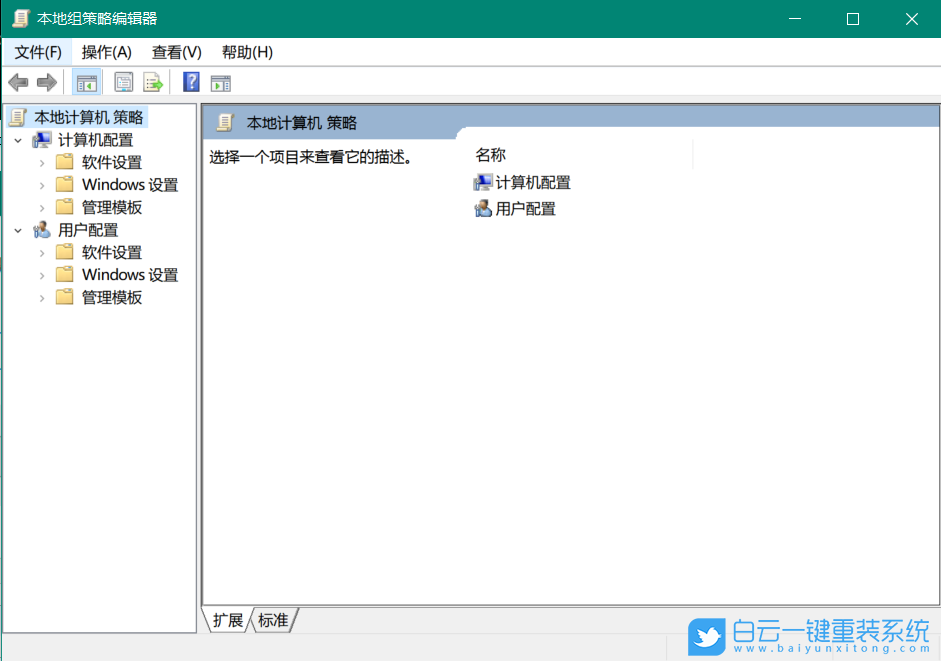Collapse the 计算机配置 tree node
Viewport: 941px width, 661px height.
point(20,139)
